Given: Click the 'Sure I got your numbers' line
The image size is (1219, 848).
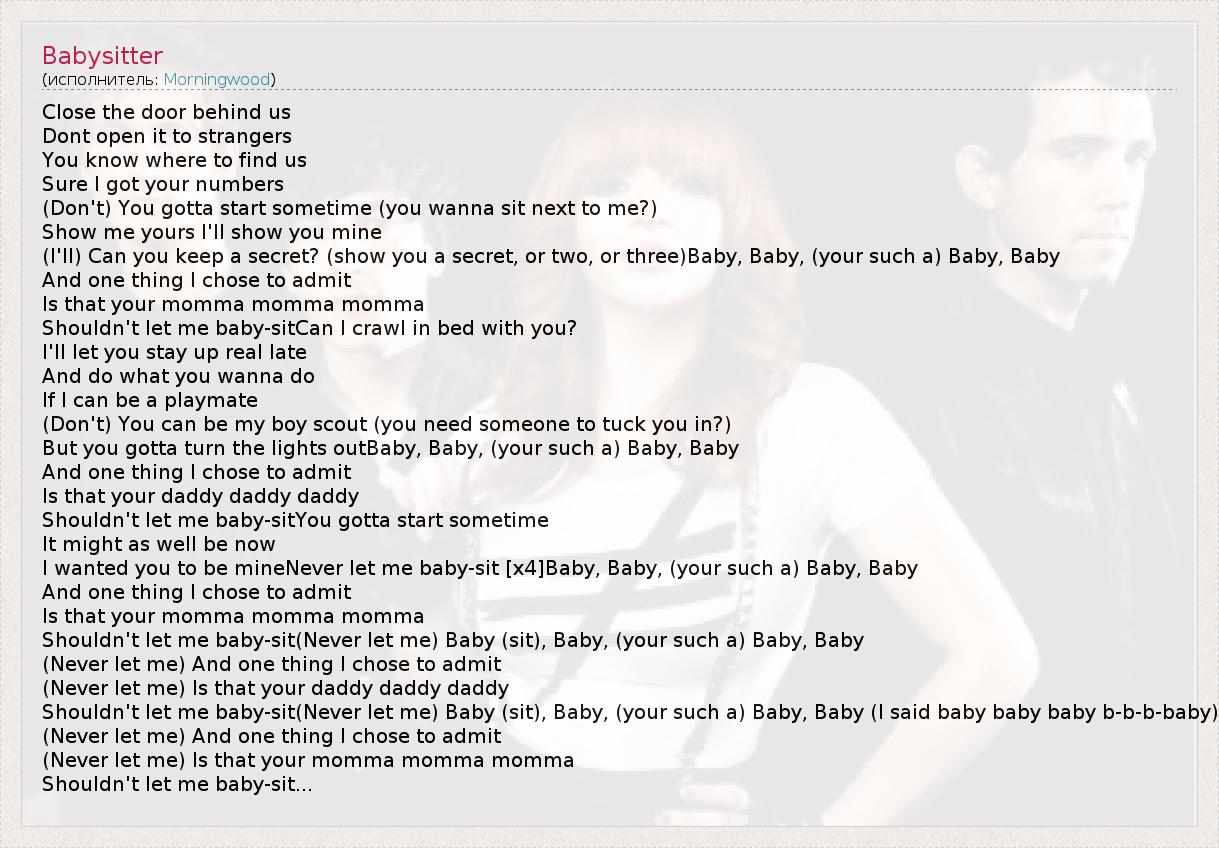Looking at the screenshot, I should [163, 184].
